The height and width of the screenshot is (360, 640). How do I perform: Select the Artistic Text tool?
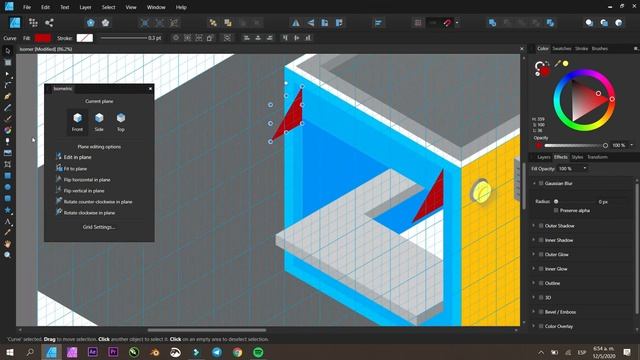tap(7, 221)
